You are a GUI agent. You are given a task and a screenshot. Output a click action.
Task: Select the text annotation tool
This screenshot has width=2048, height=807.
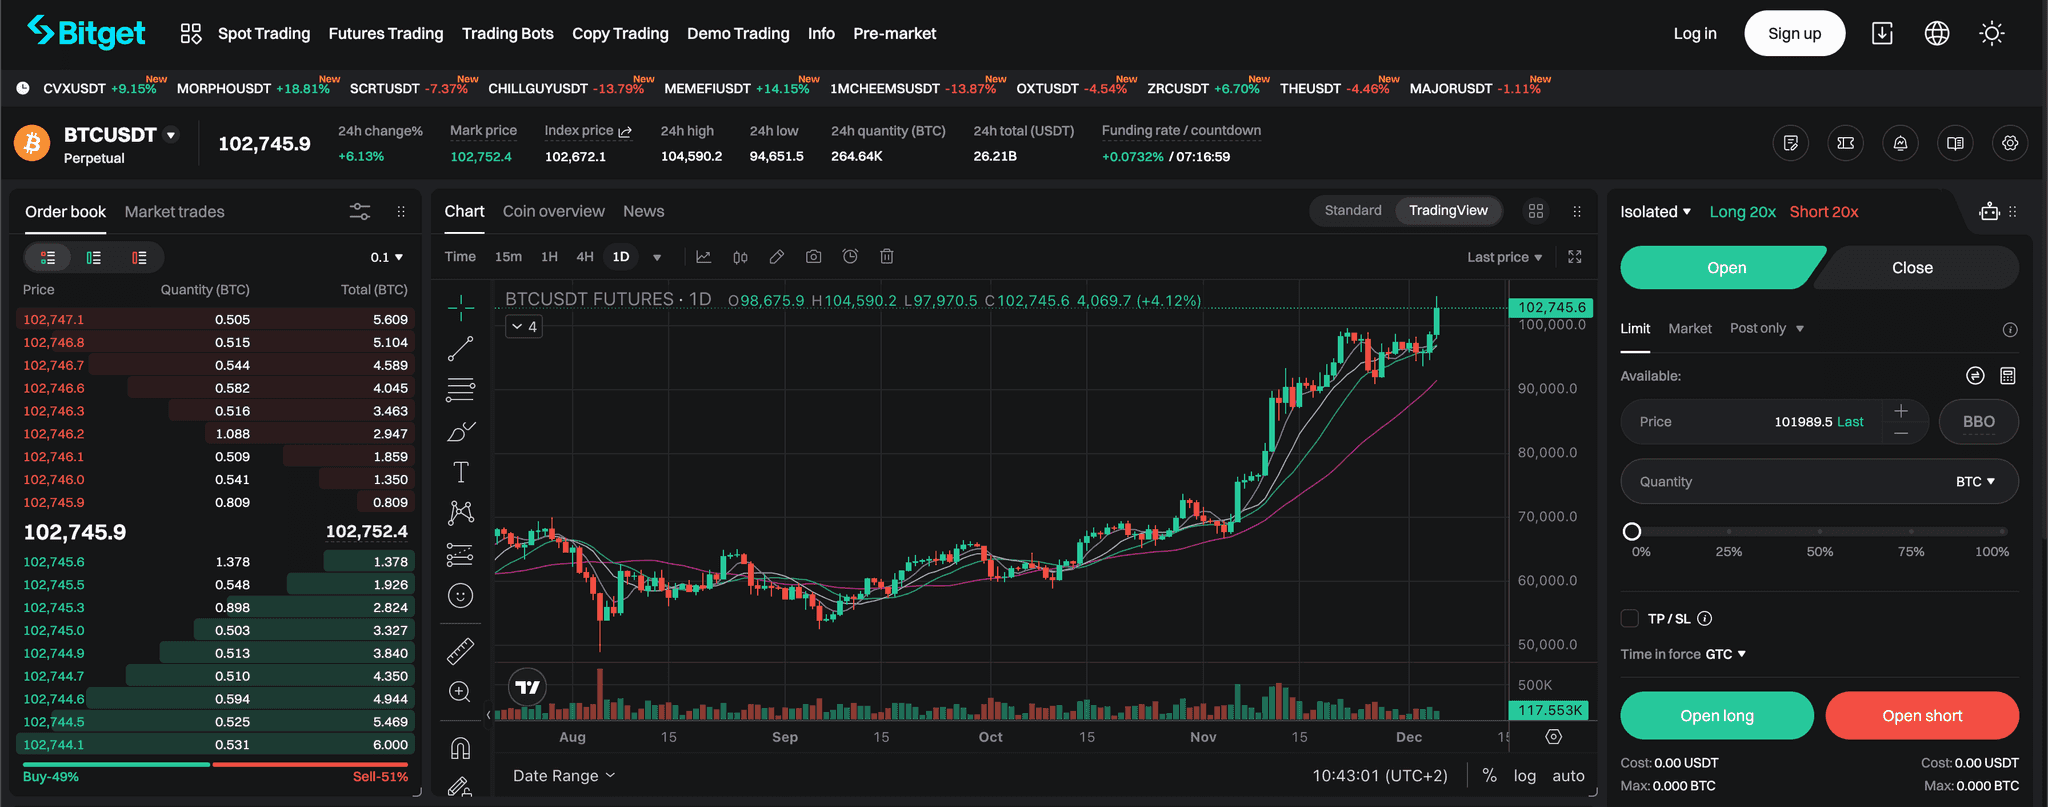[x=461, y=472]
